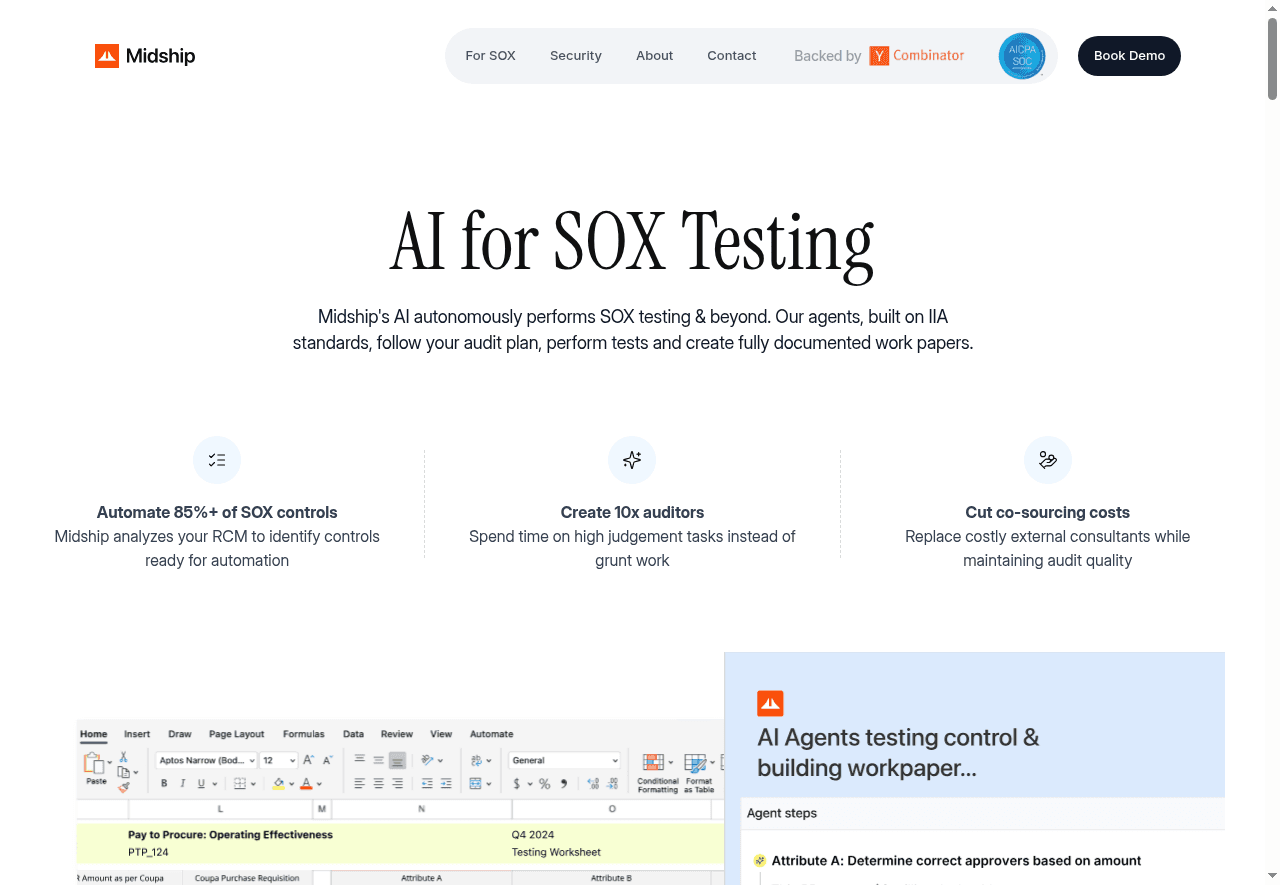Open the For SOX navigation item
Viewport: 1280px width, 885px height.
click(490, 56)
